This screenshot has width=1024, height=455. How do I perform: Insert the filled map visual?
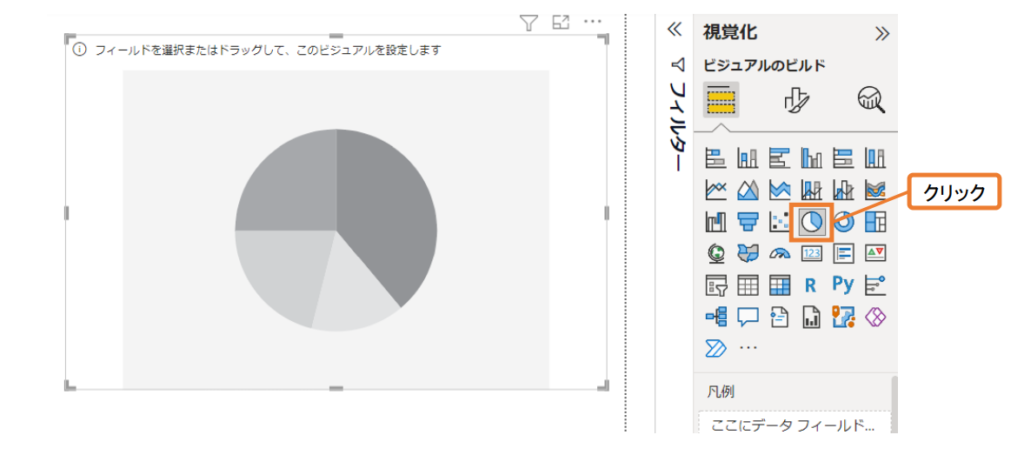click(x=748, y=253)
